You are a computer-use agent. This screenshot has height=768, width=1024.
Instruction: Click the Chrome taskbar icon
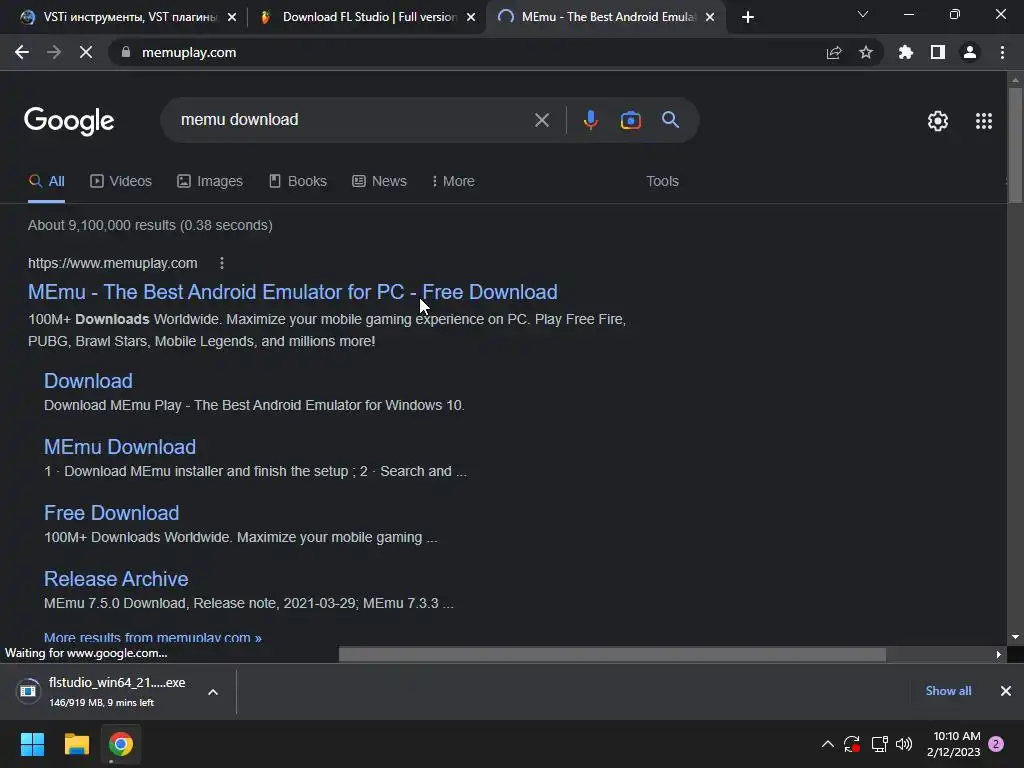point(121,744)
